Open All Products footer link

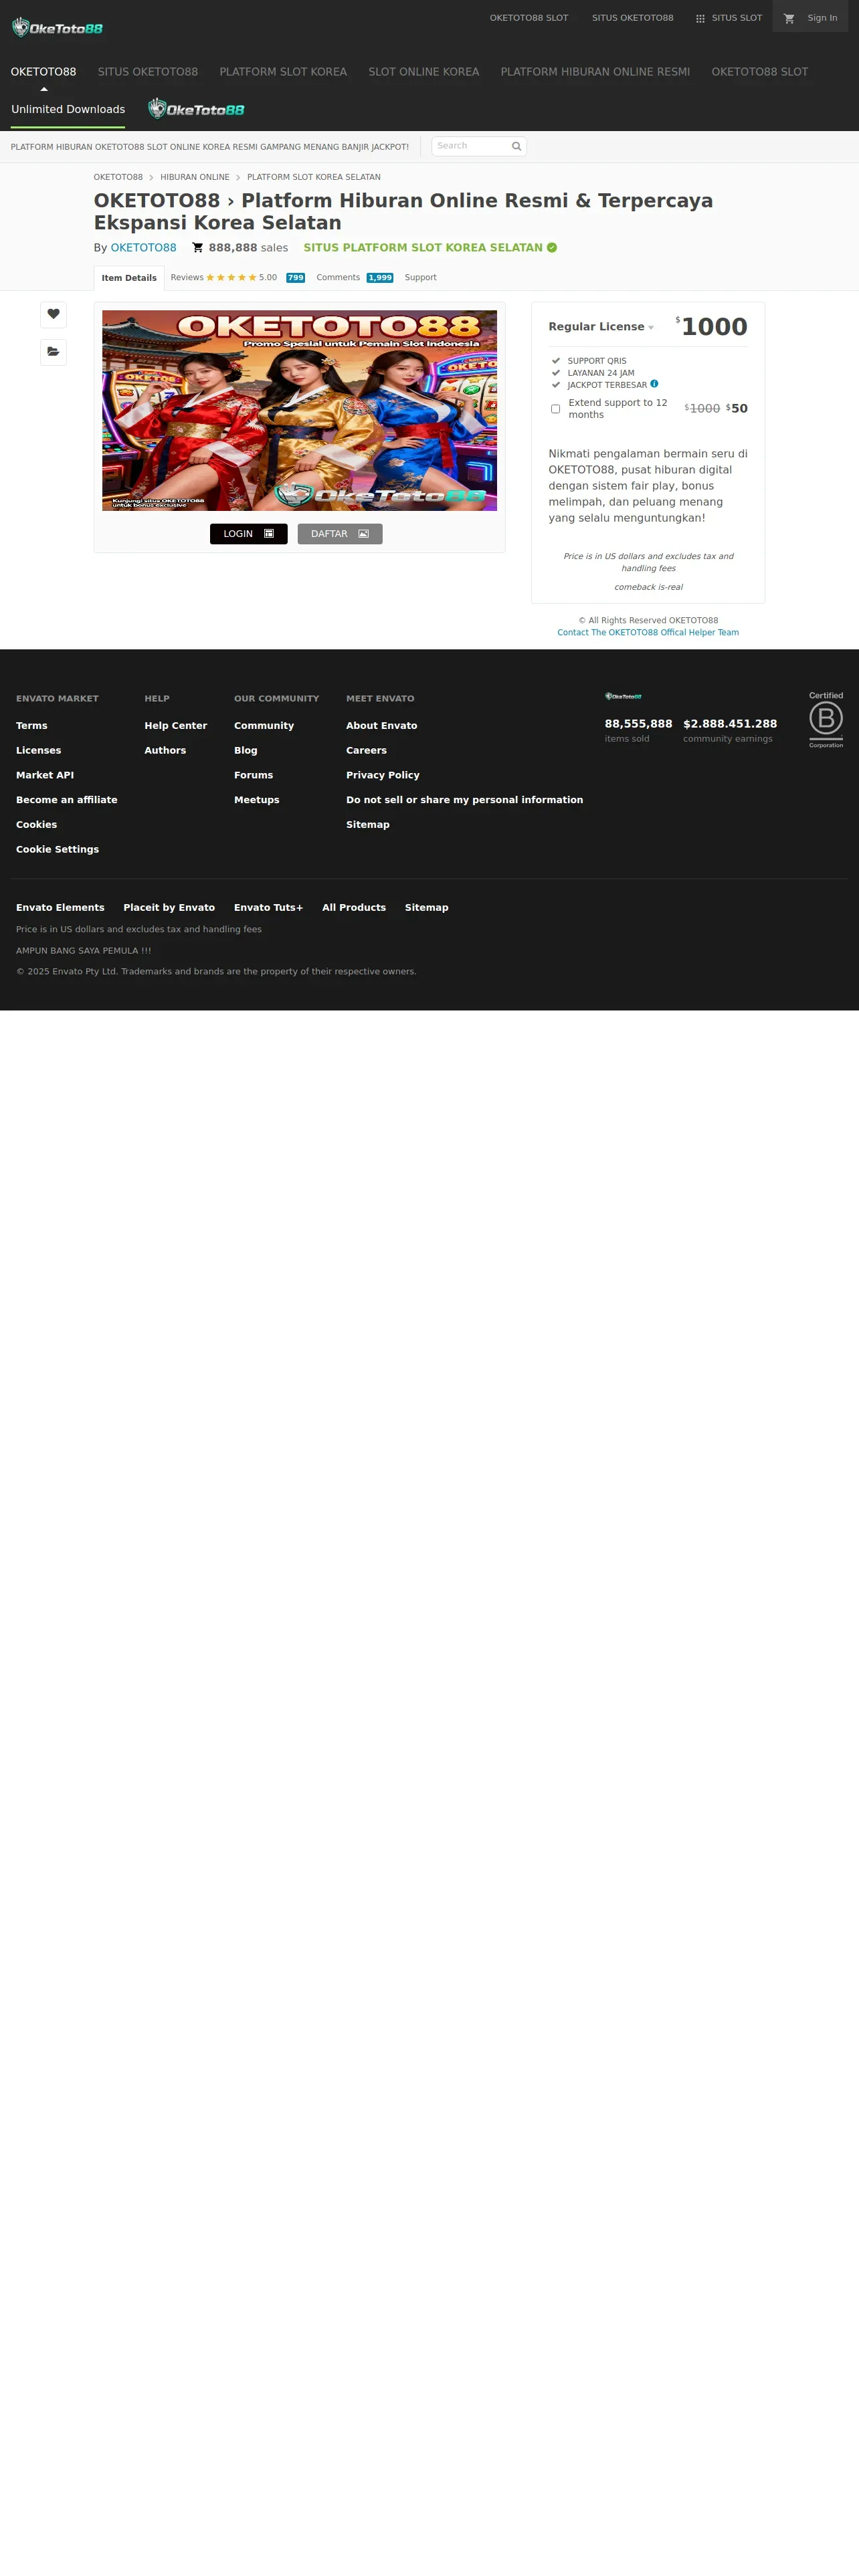(x=354, y=908)
